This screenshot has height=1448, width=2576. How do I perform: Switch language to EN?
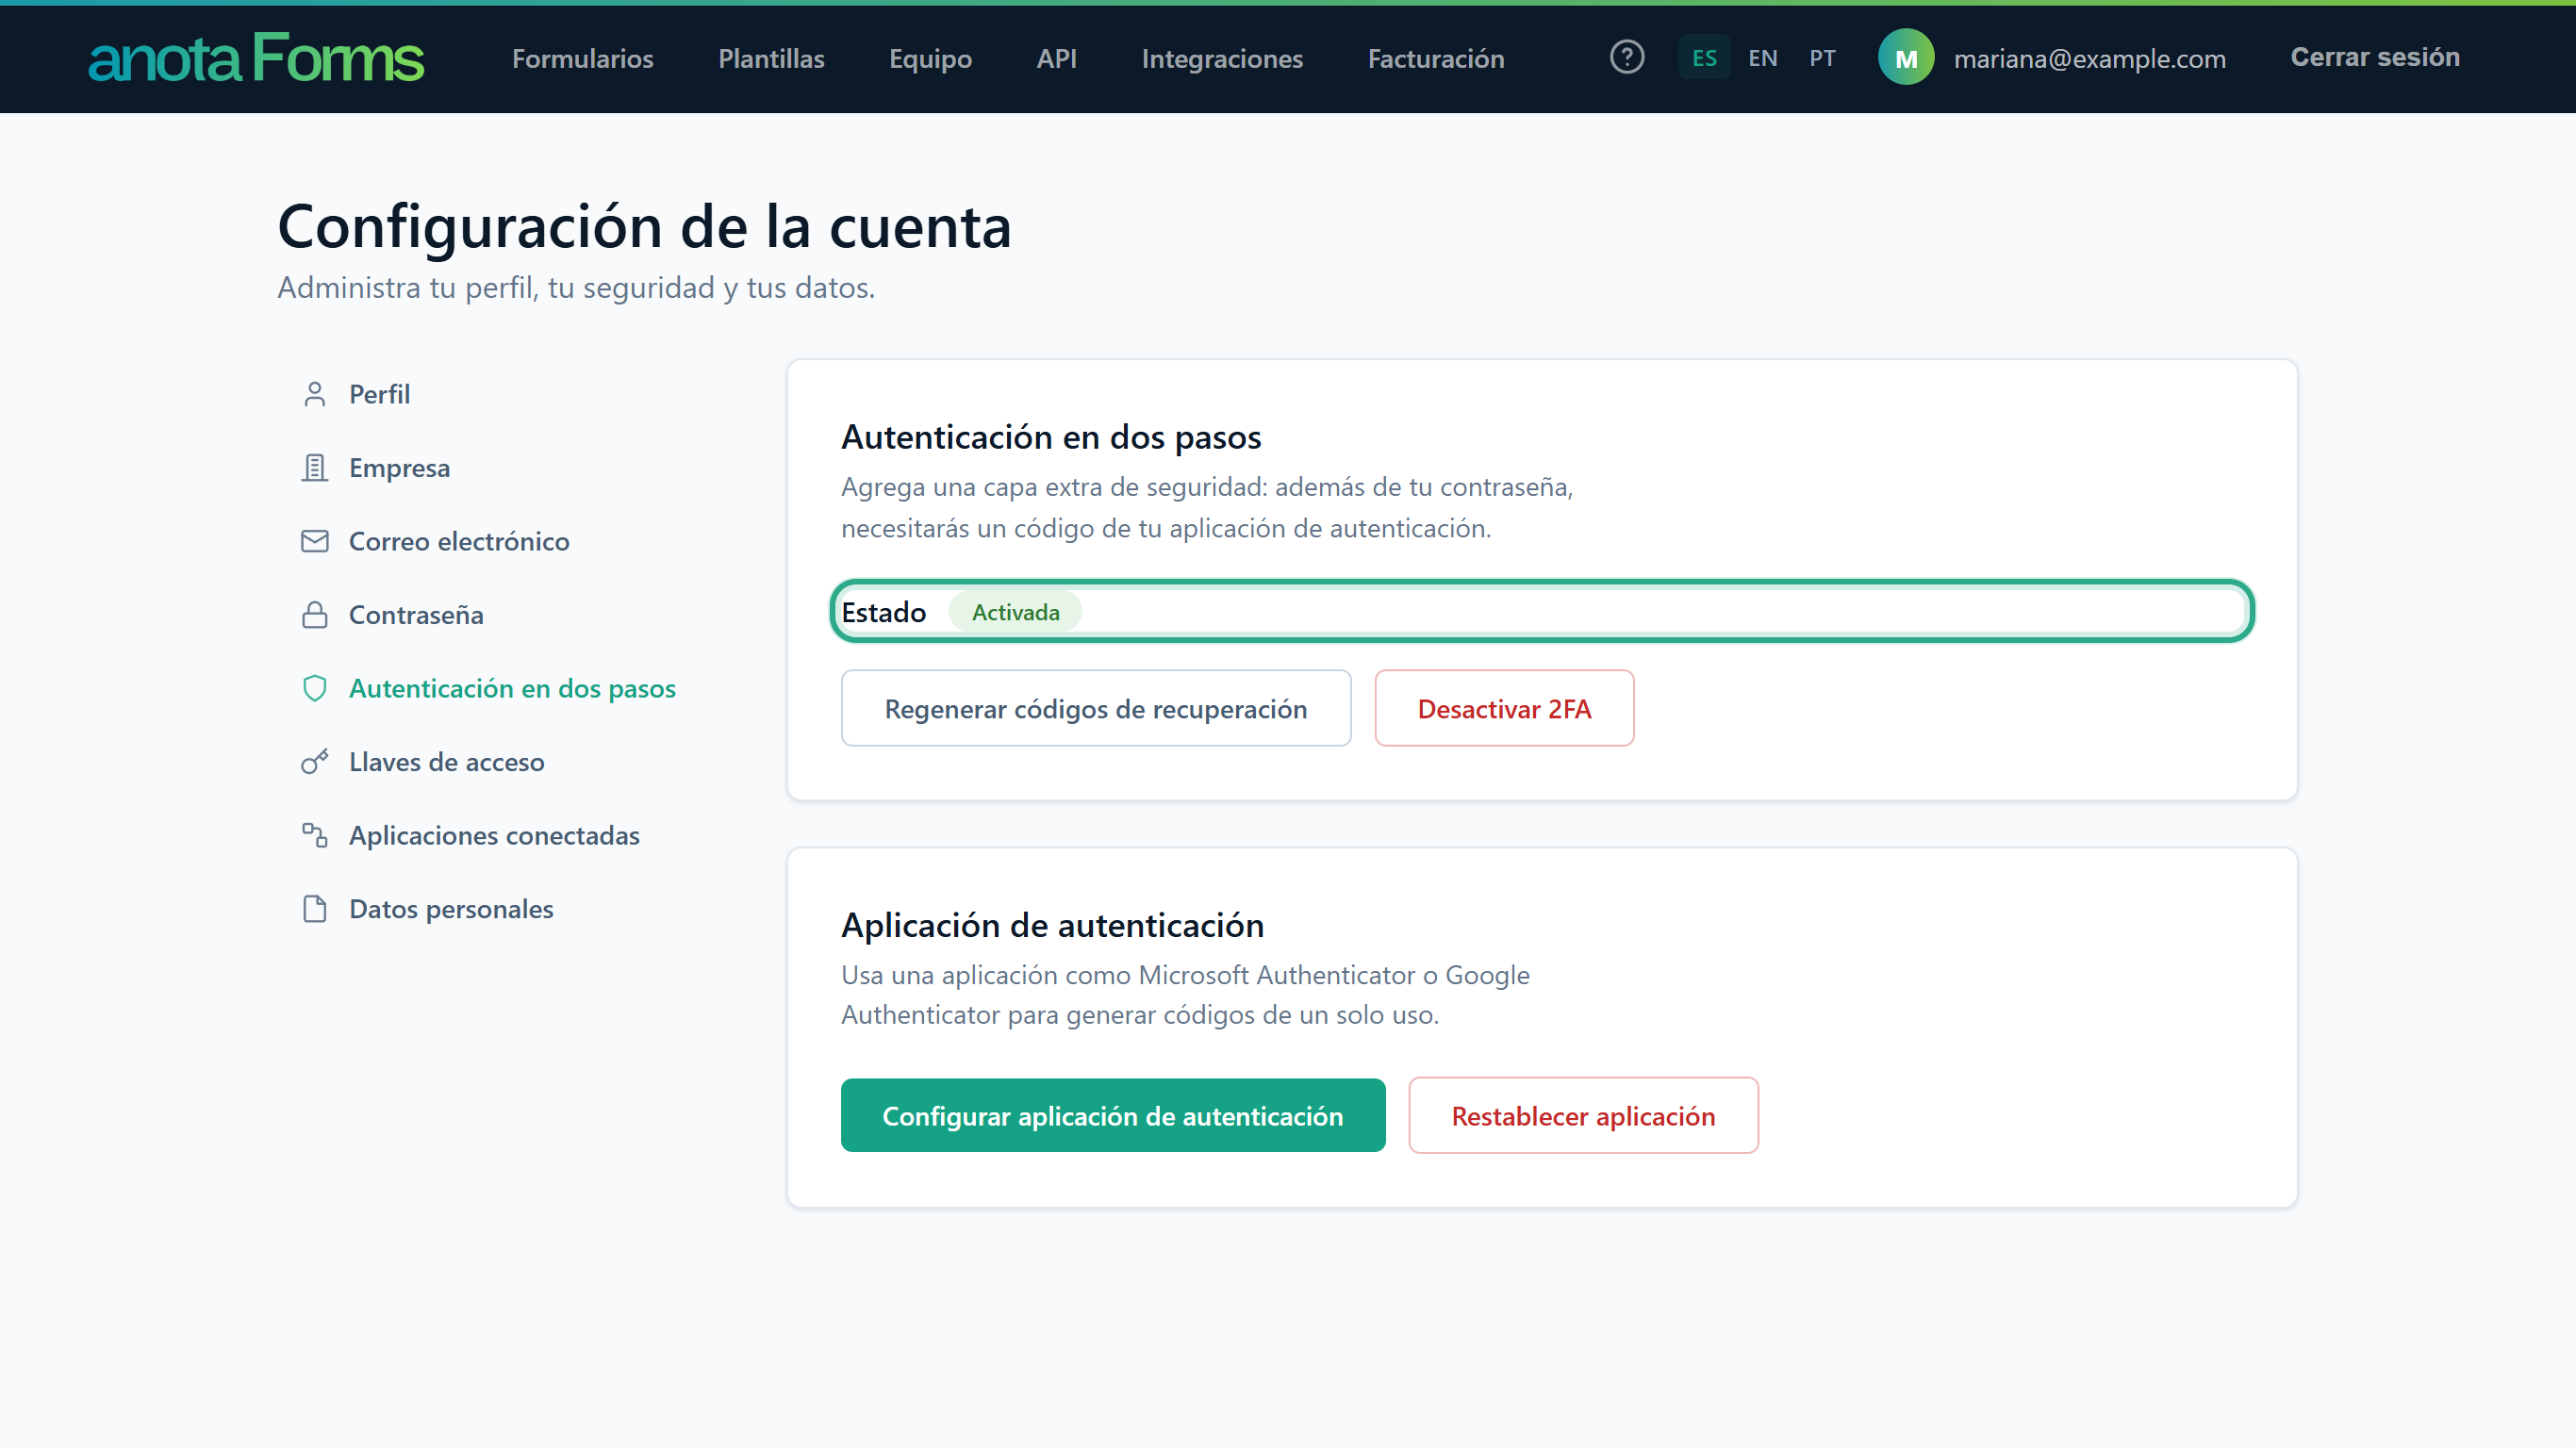point(1762,58)
